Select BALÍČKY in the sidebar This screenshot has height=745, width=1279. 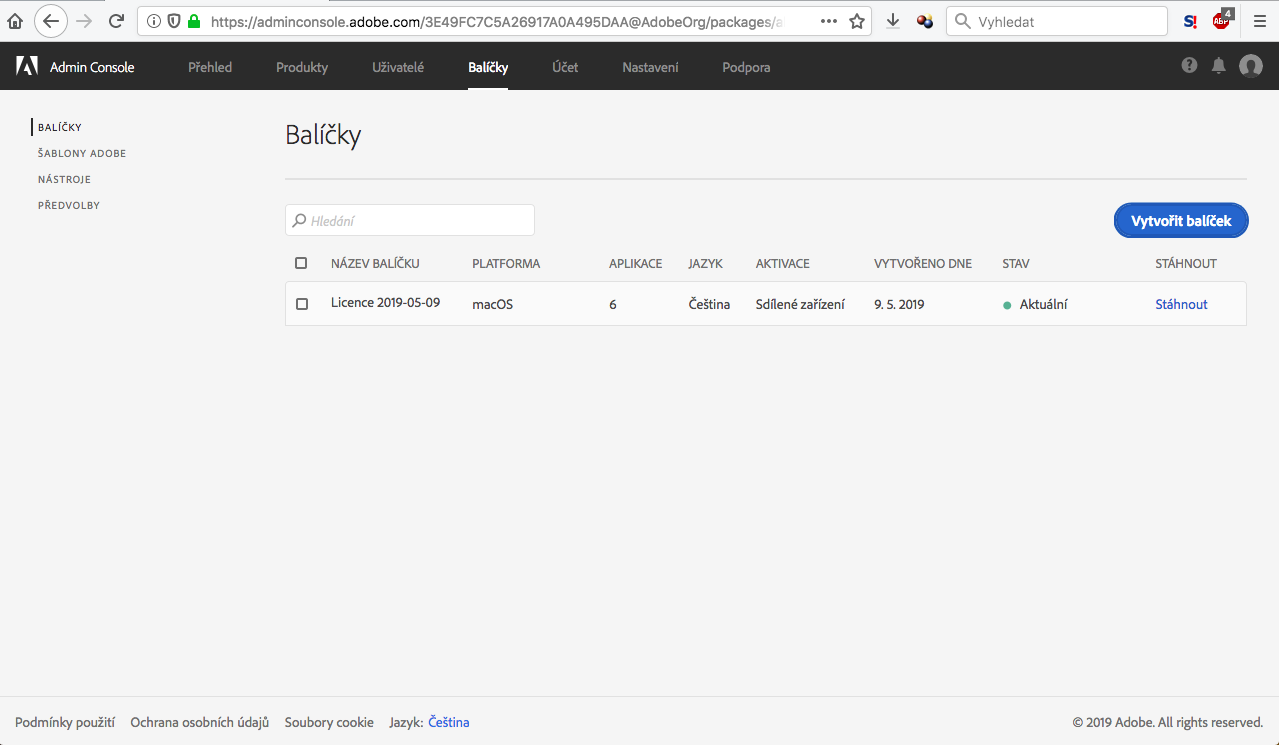click(x=60, y=128)
